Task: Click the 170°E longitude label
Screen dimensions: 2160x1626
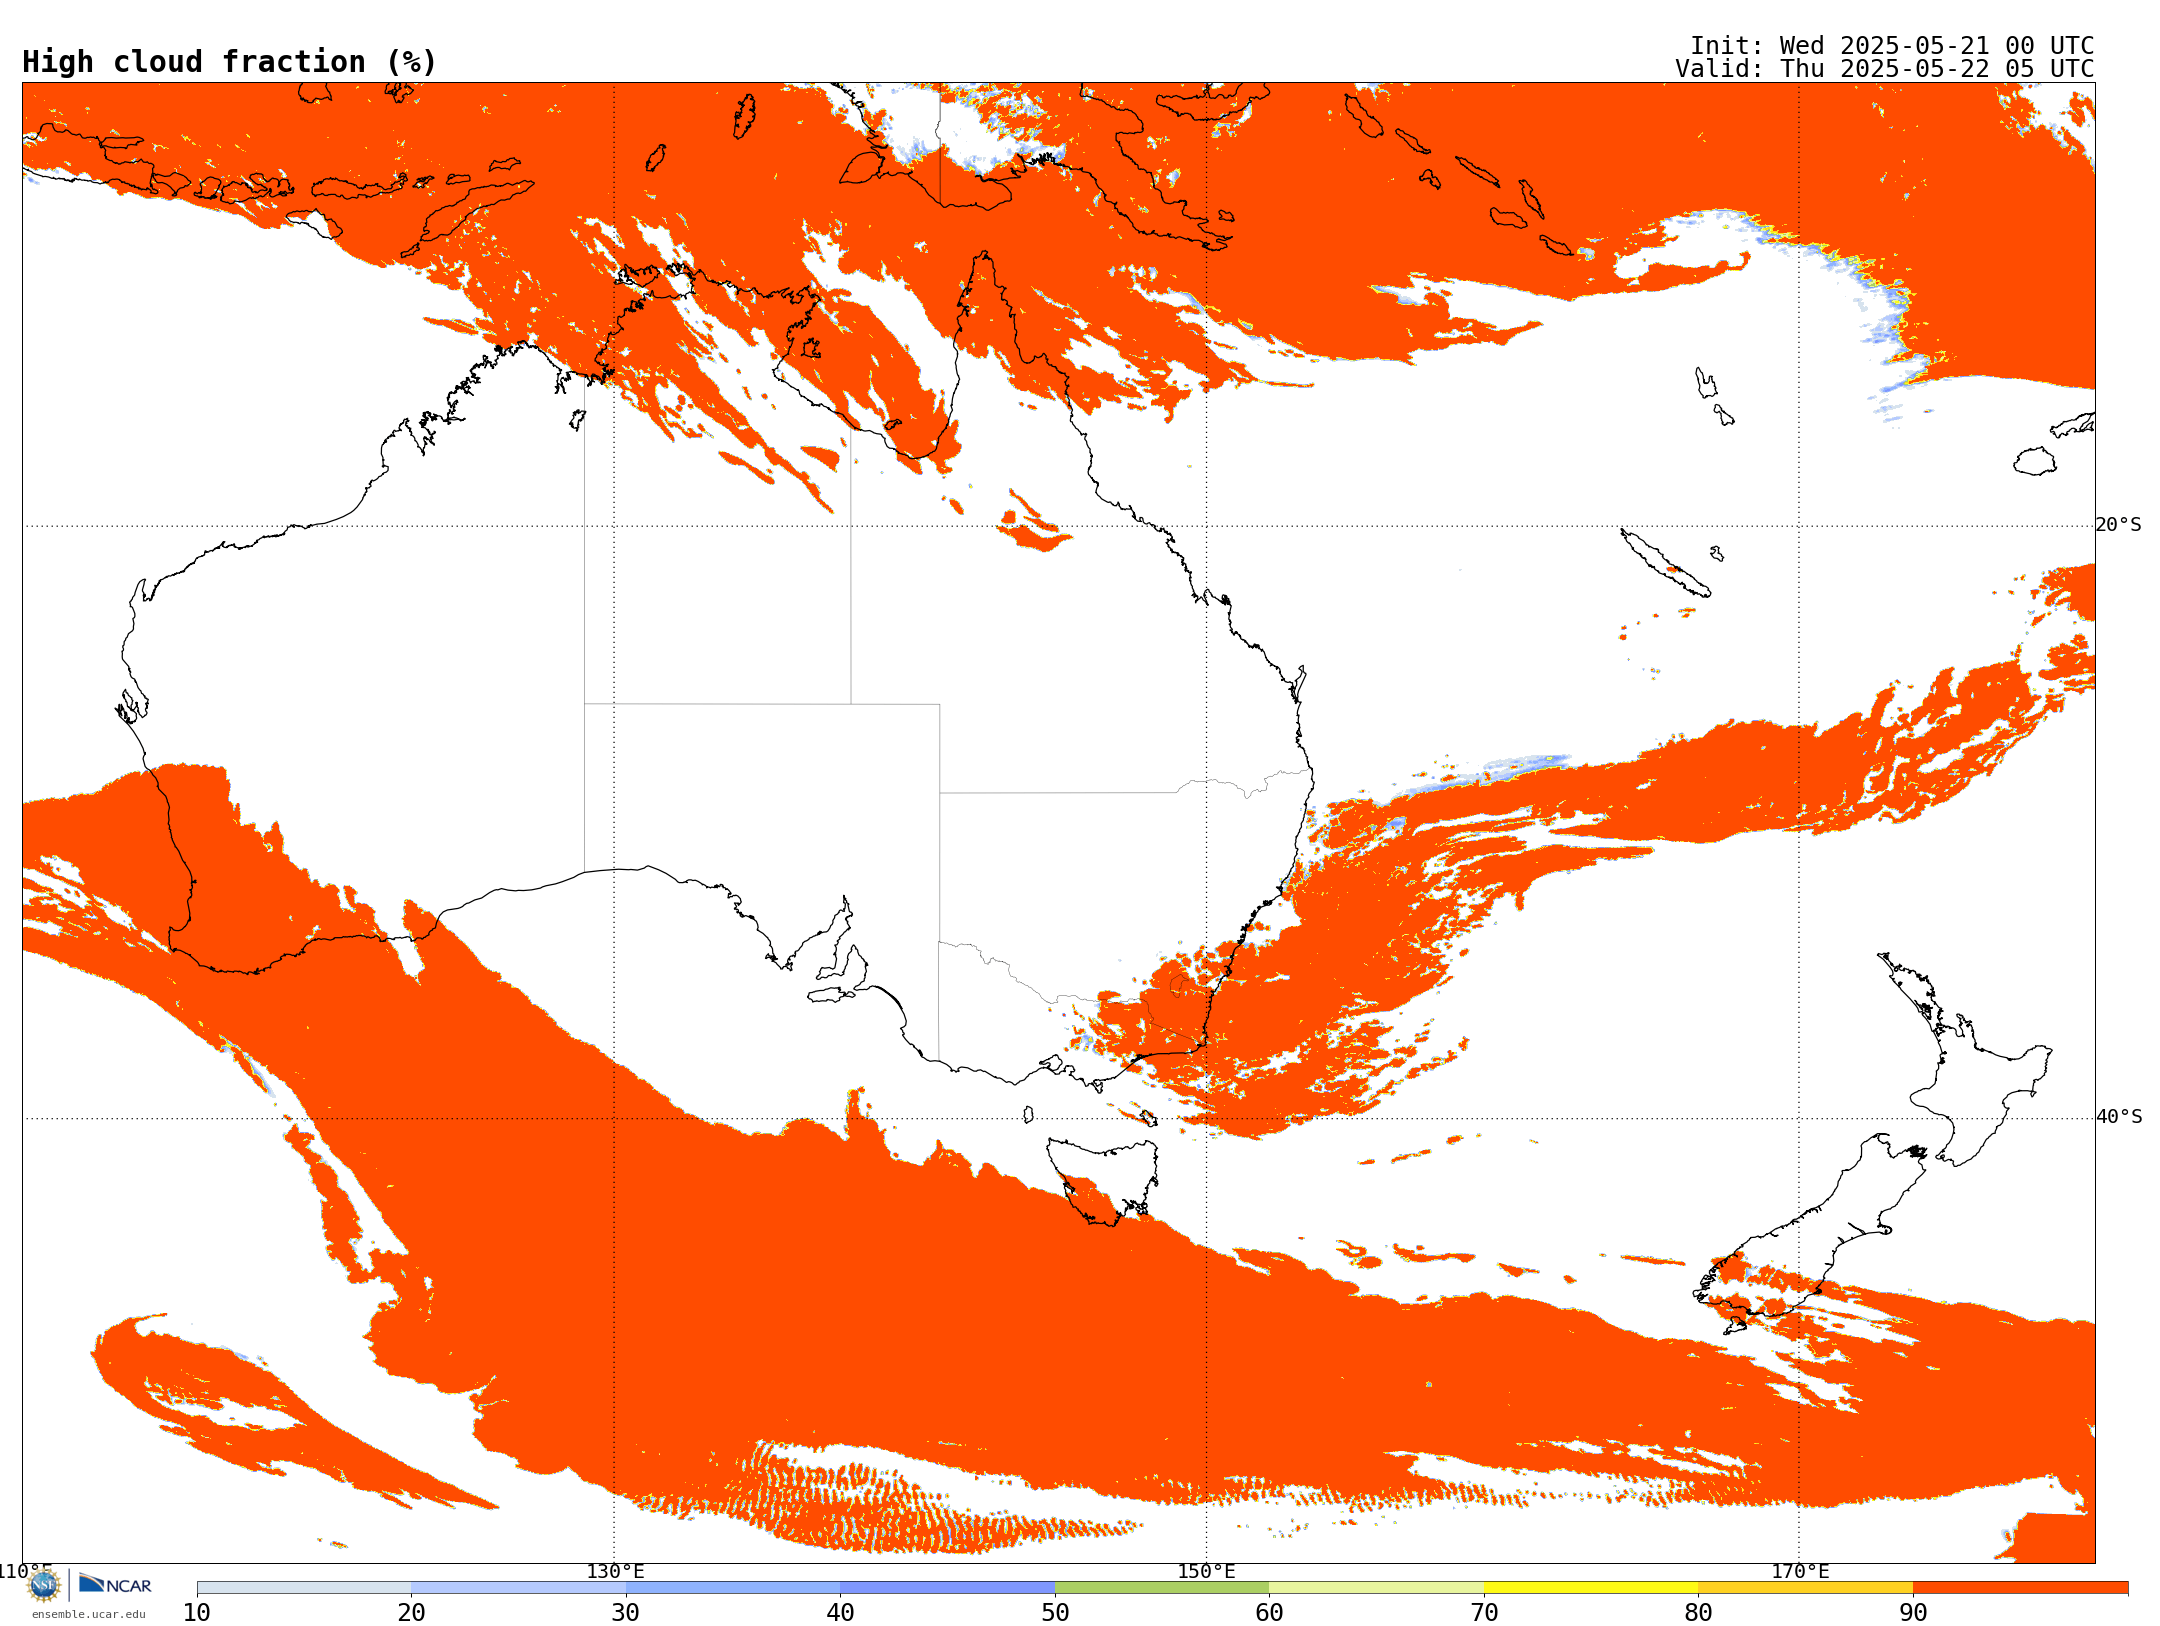Action: click(1800, 1571)
